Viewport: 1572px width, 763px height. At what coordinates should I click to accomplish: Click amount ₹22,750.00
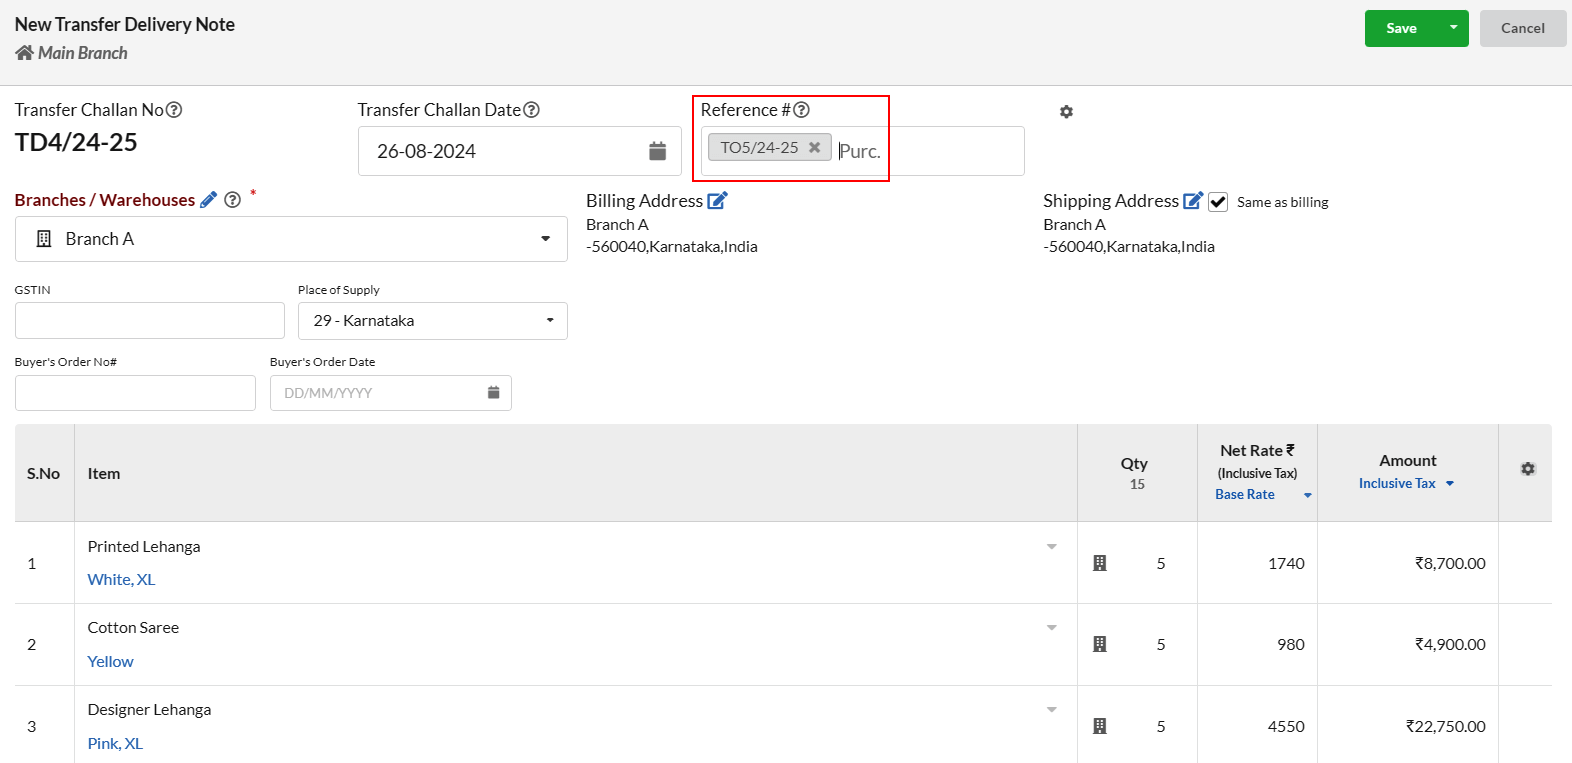pos(1446,727)
